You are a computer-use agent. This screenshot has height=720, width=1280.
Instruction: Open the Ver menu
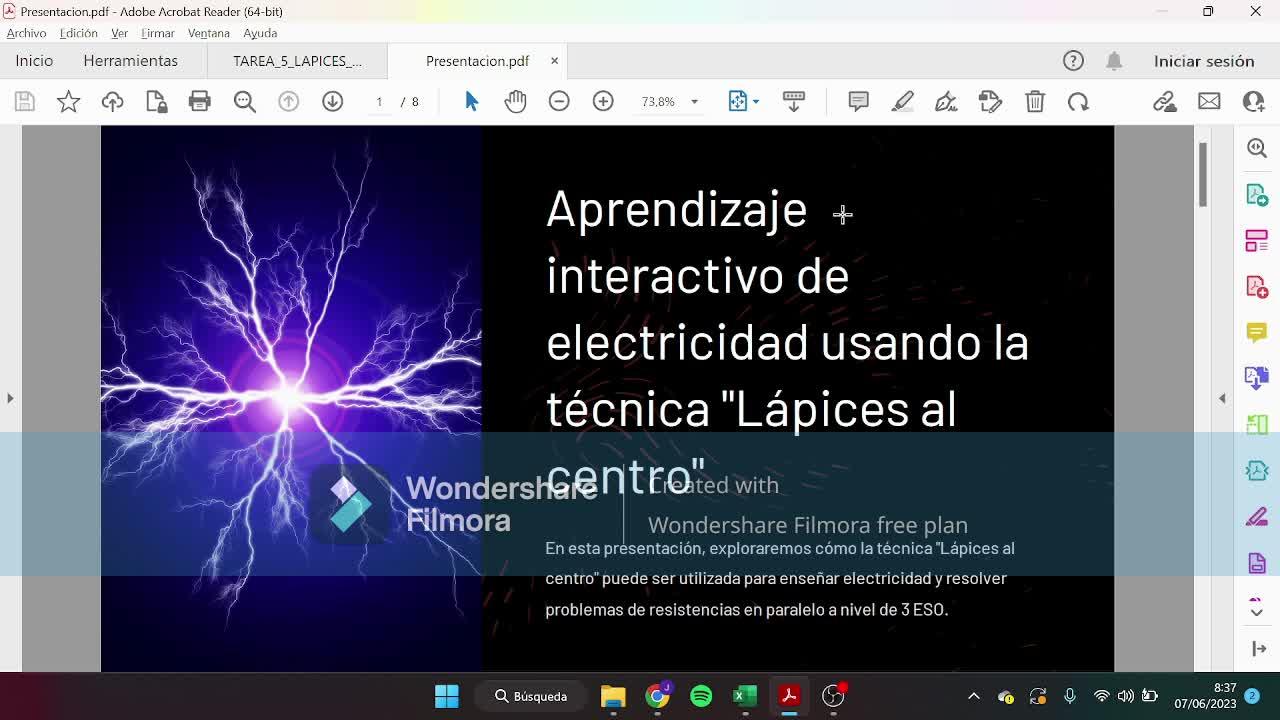(x=119, y=33)
